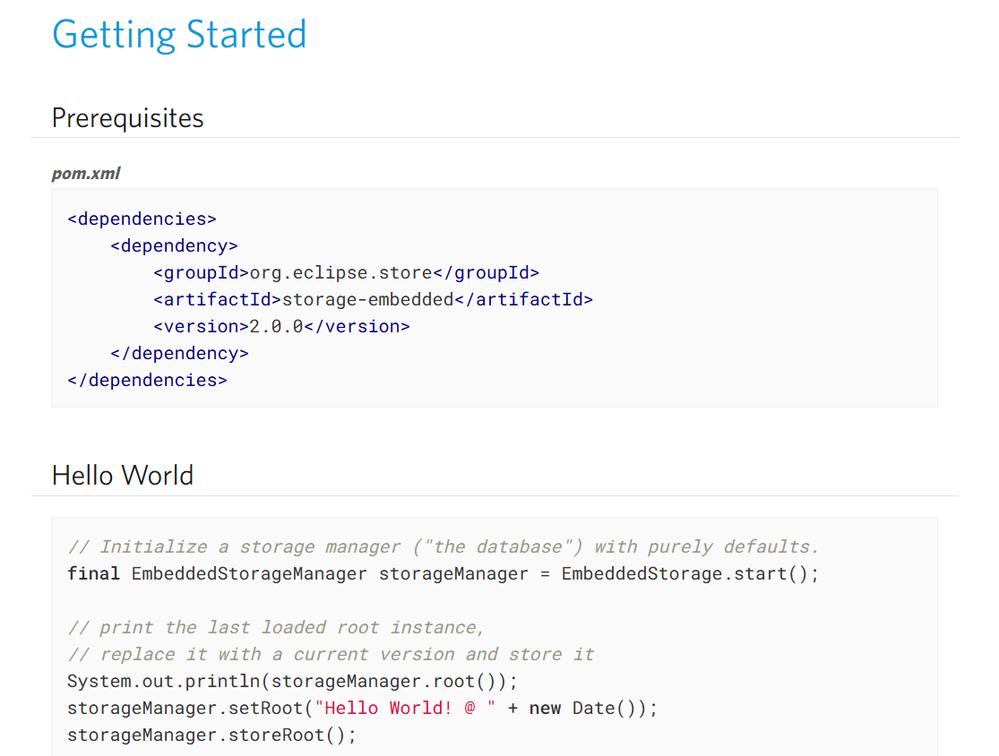Select the Hello World section heading

(x=122, y=476)
